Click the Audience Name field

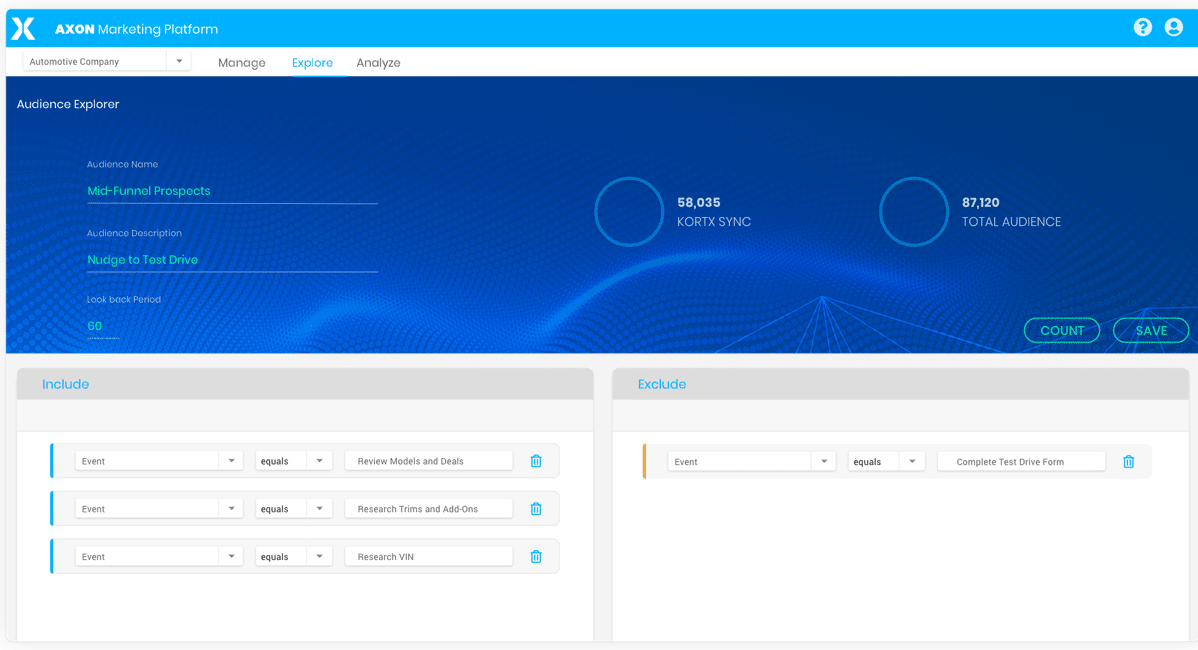(x=232, y=191)
